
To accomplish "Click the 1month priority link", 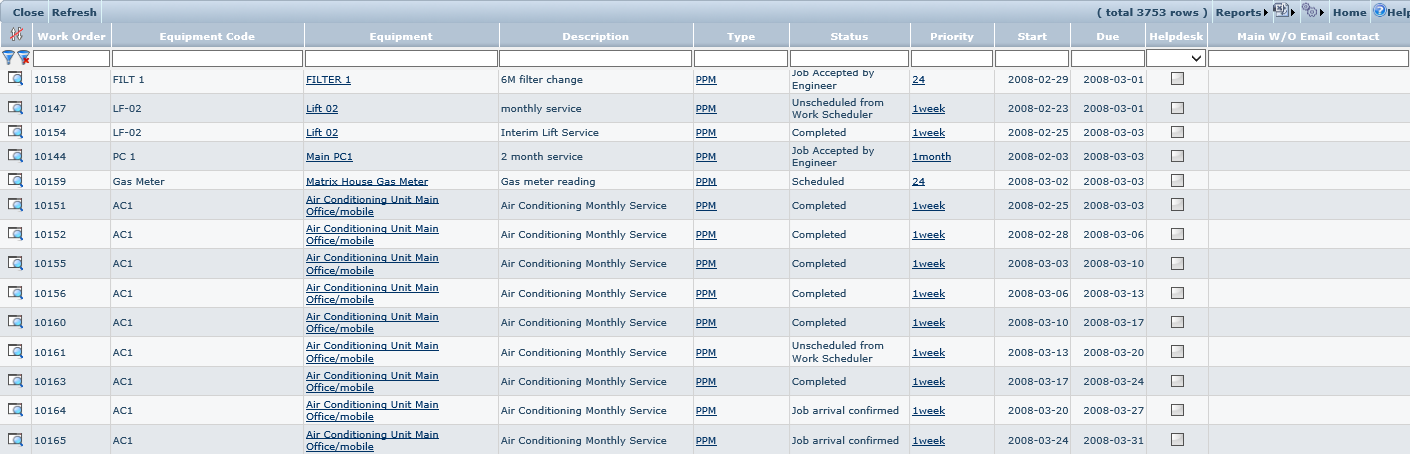I will click(931, 157).
